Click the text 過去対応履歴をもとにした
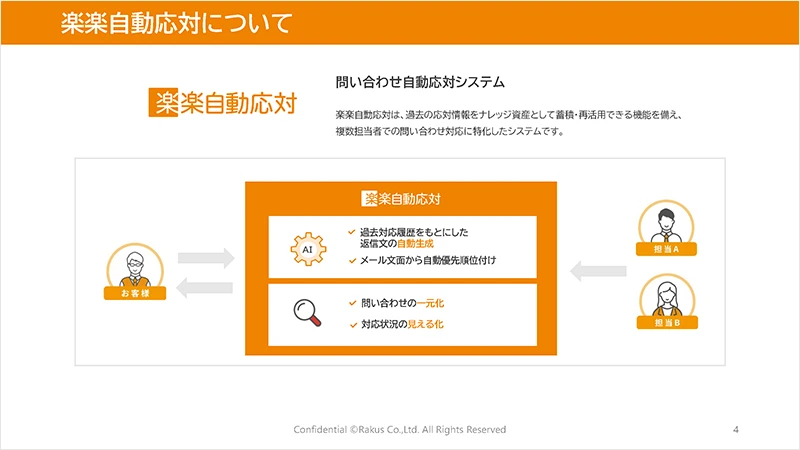800x450 pixels. pos(414,232)
